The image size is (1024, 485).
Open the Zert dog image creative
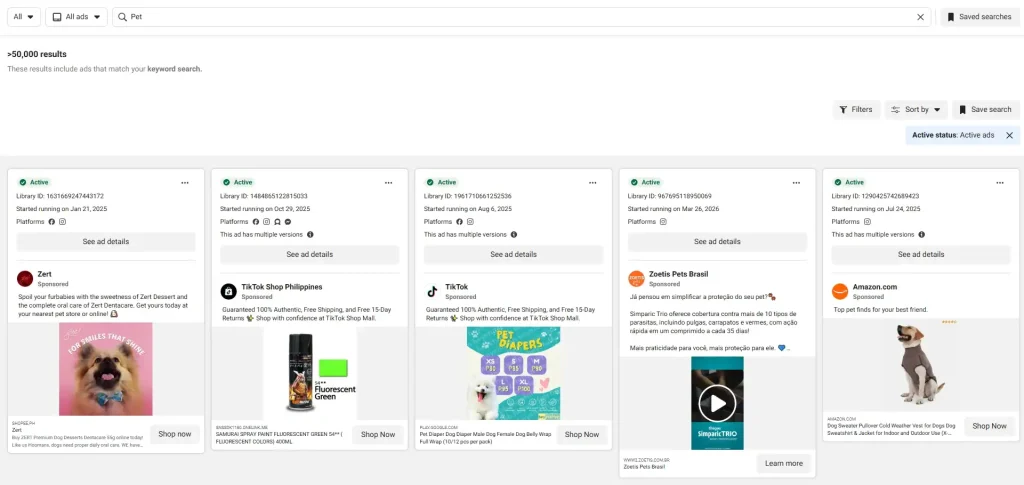click(x=106, y=369)
